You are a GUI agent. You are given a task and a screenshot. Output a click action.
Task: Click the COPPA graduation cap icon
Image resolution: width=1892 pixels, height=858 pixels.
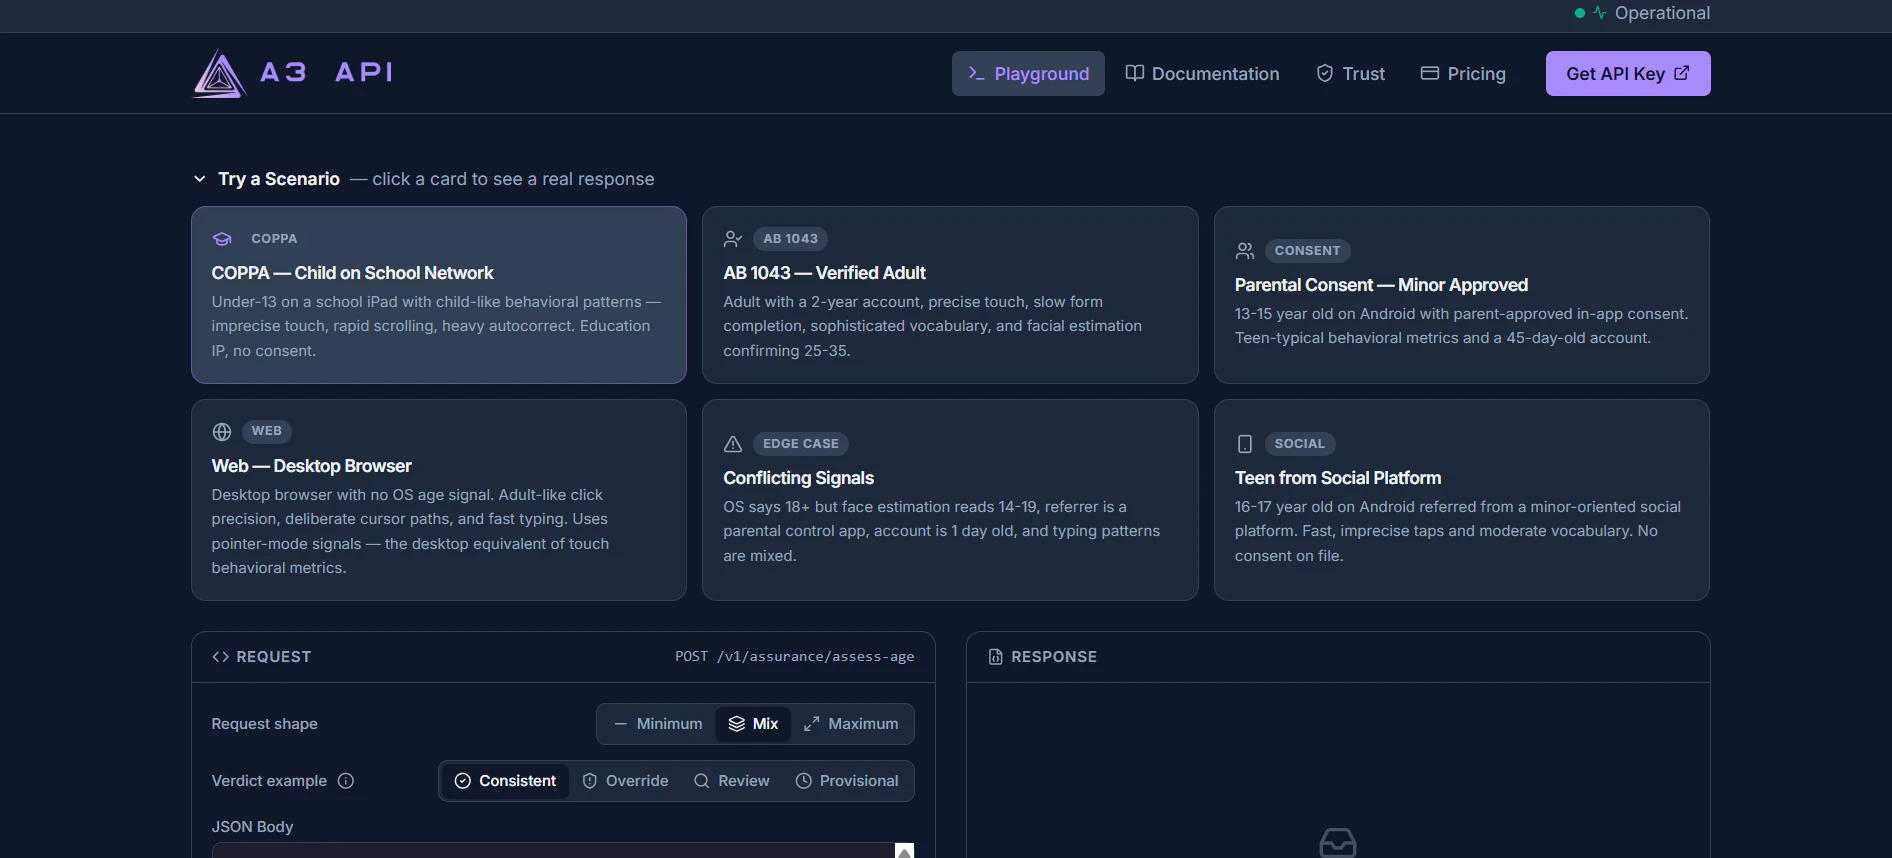[x=222, y=239]
